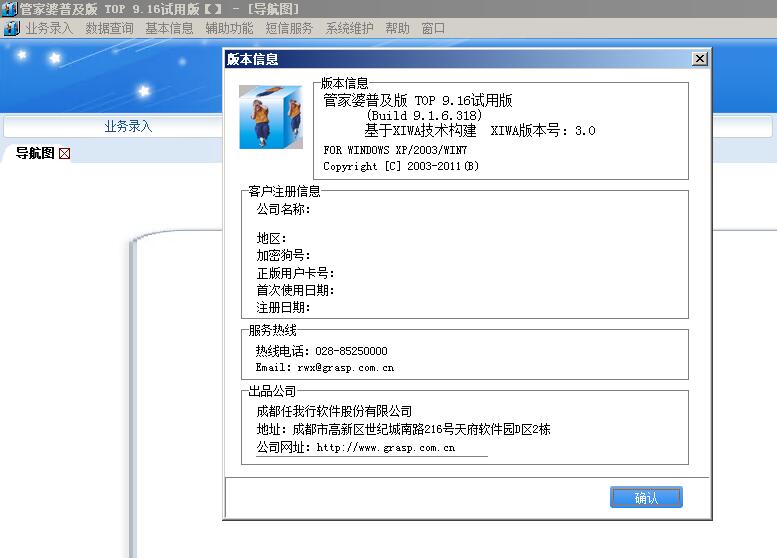777x558 pixels.
Task: Click the Build 9.1.6.318 text
Action: coord(424,115)
